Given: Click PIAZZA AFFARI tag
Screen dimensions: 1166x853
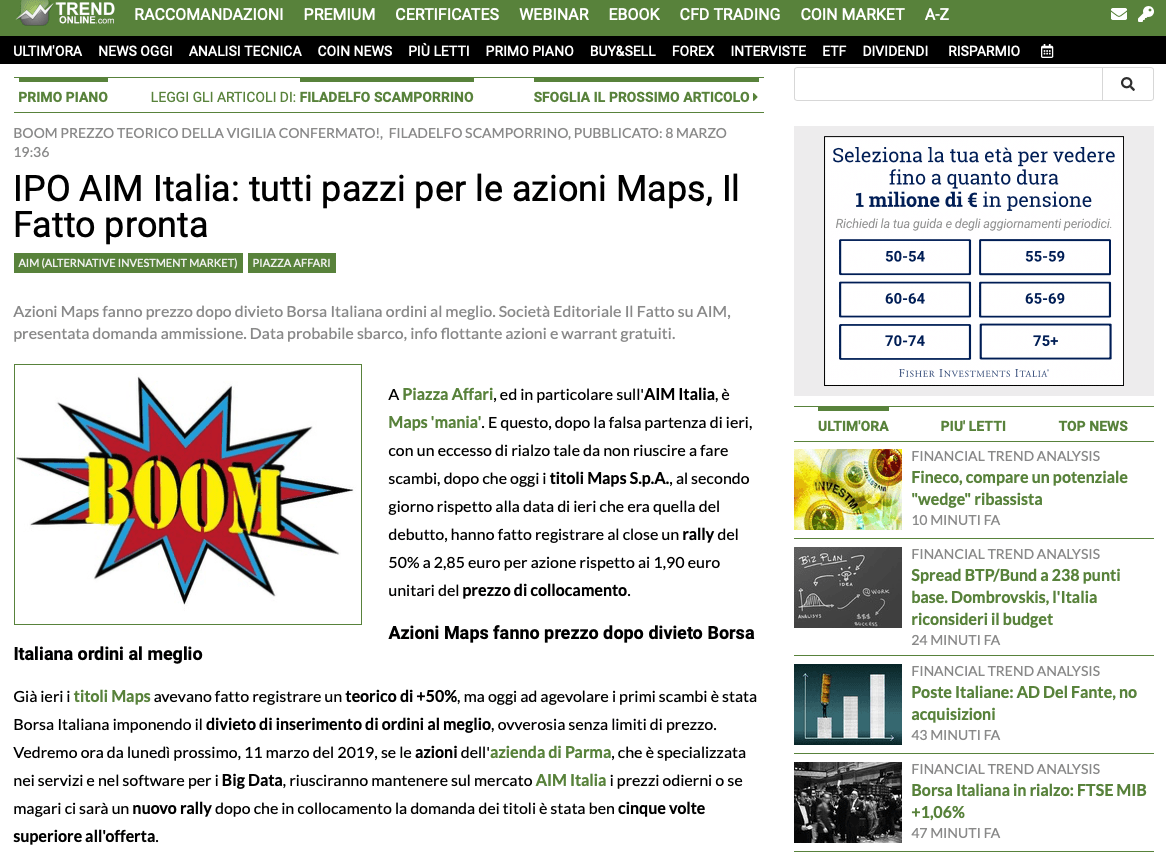Looking at the screenshot, I should tap(292, 263).
